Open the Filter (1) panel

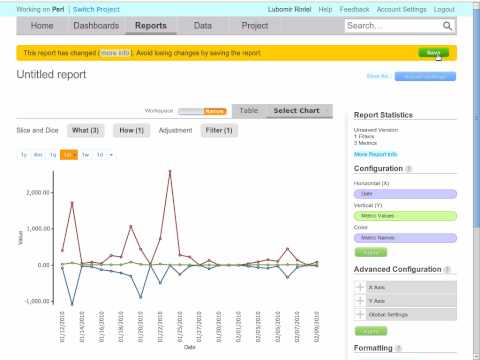click(x=219, y=130)
